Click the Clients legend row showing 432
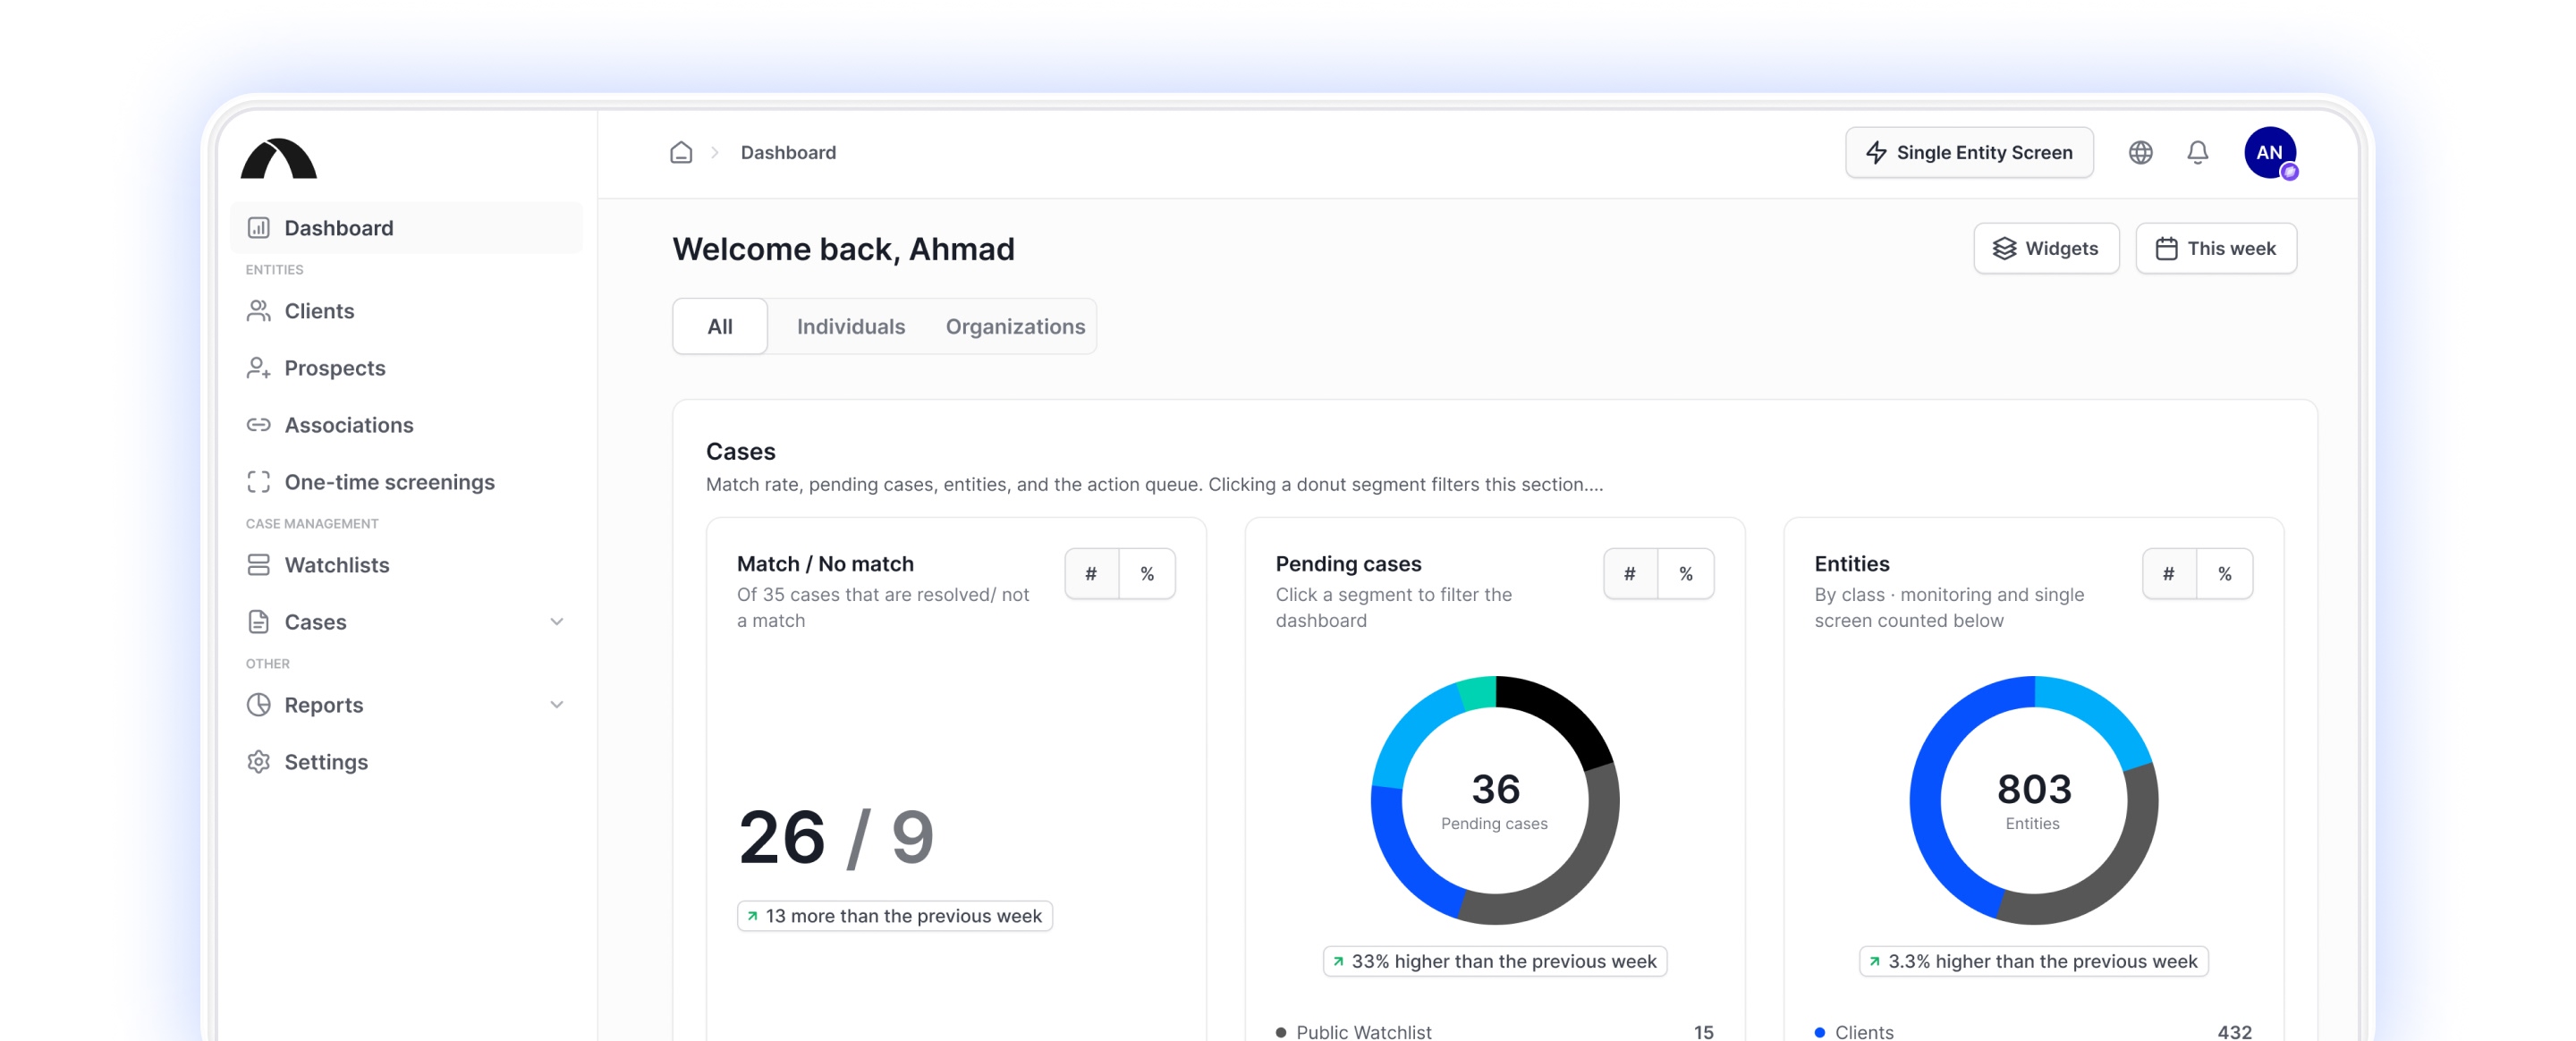The width and height of the screenshot is (2576, 1041). tap(2034, 1030)
